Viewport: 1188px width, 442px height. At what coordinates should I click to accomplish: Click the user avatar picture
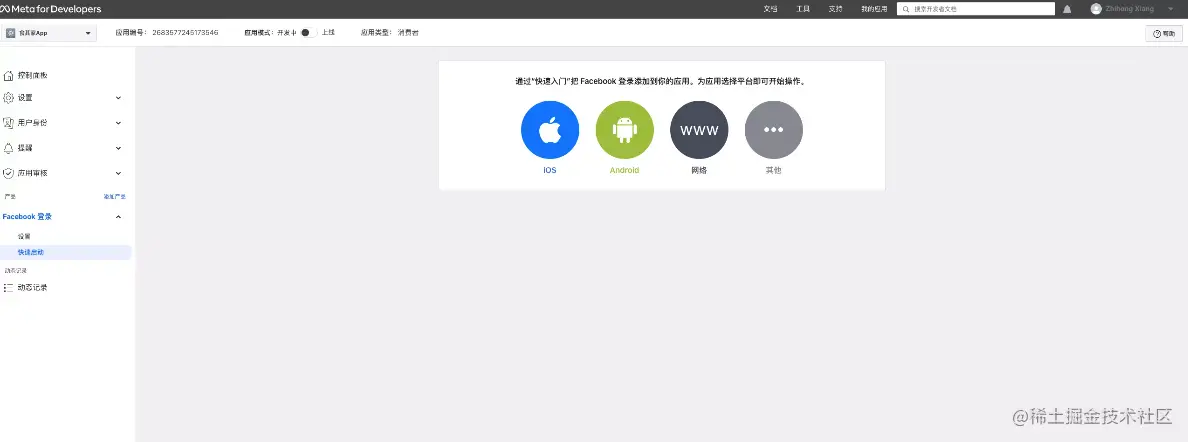pos(1096,9)
